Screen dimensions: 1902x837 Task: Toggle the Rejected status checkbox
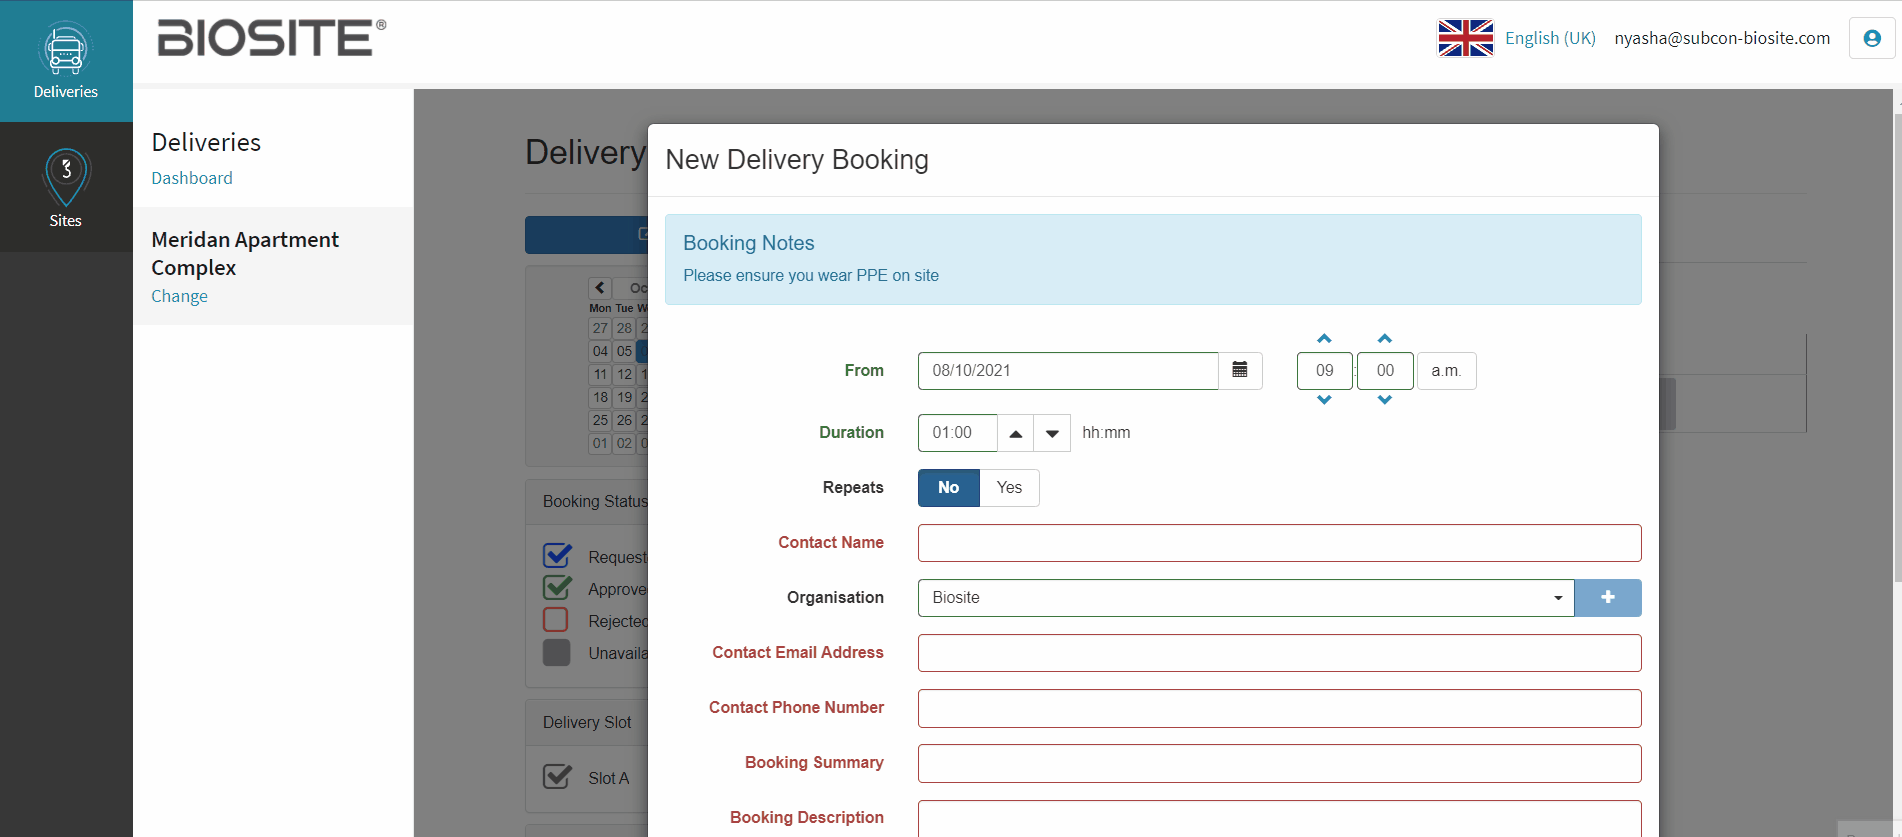click(556, 620)
